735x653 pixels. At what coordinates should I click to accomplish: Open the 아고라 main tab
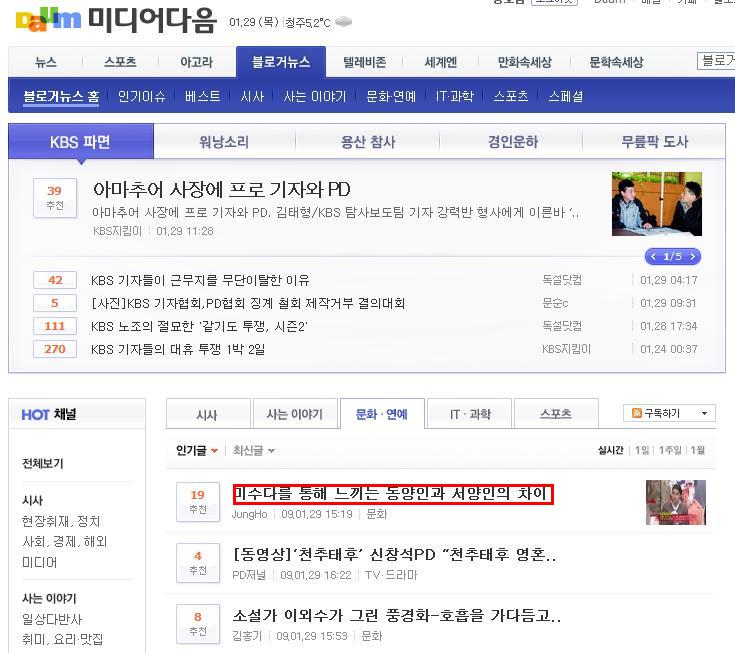[196, 62]
